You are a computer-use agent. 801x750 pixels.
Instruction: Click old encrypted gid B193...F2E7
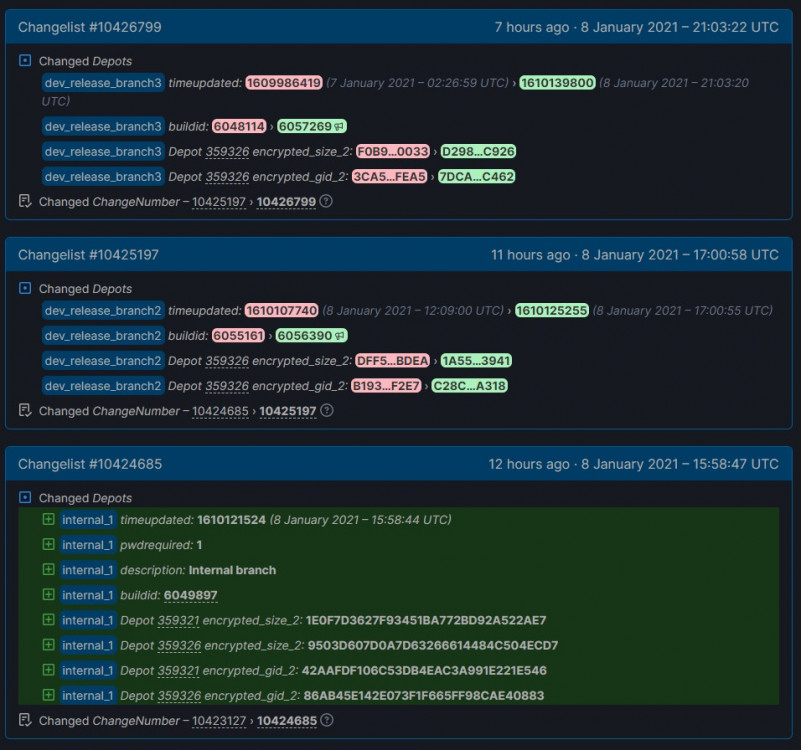coord(386,385)
